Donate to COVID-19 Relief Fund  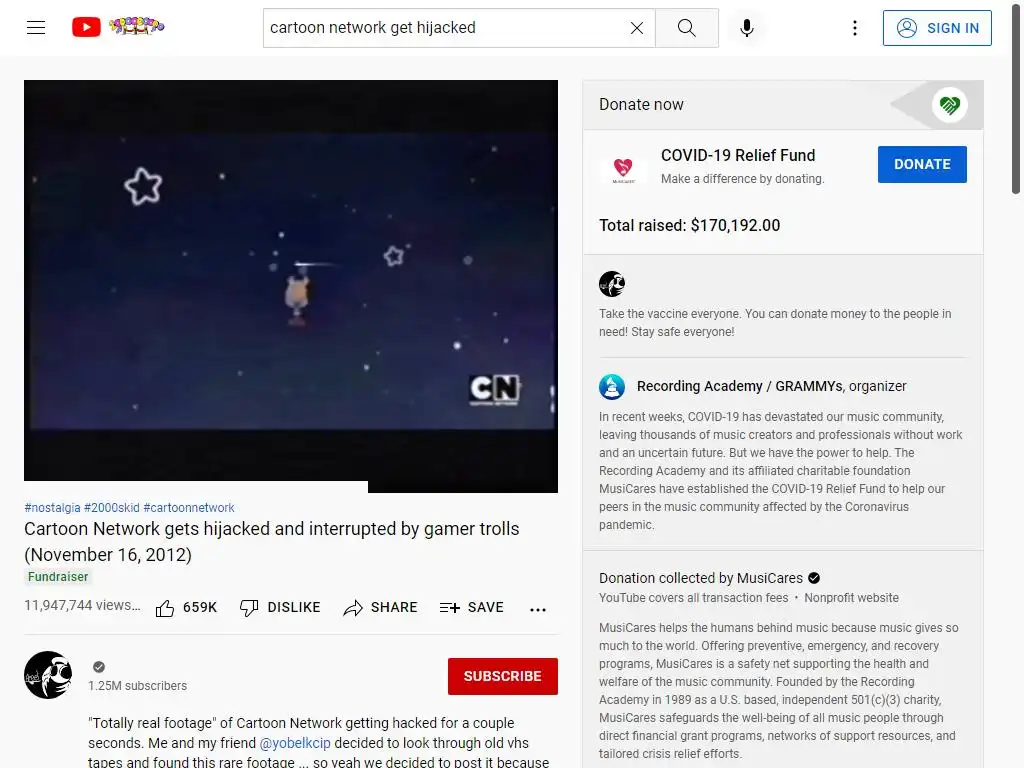click(922, 165)
